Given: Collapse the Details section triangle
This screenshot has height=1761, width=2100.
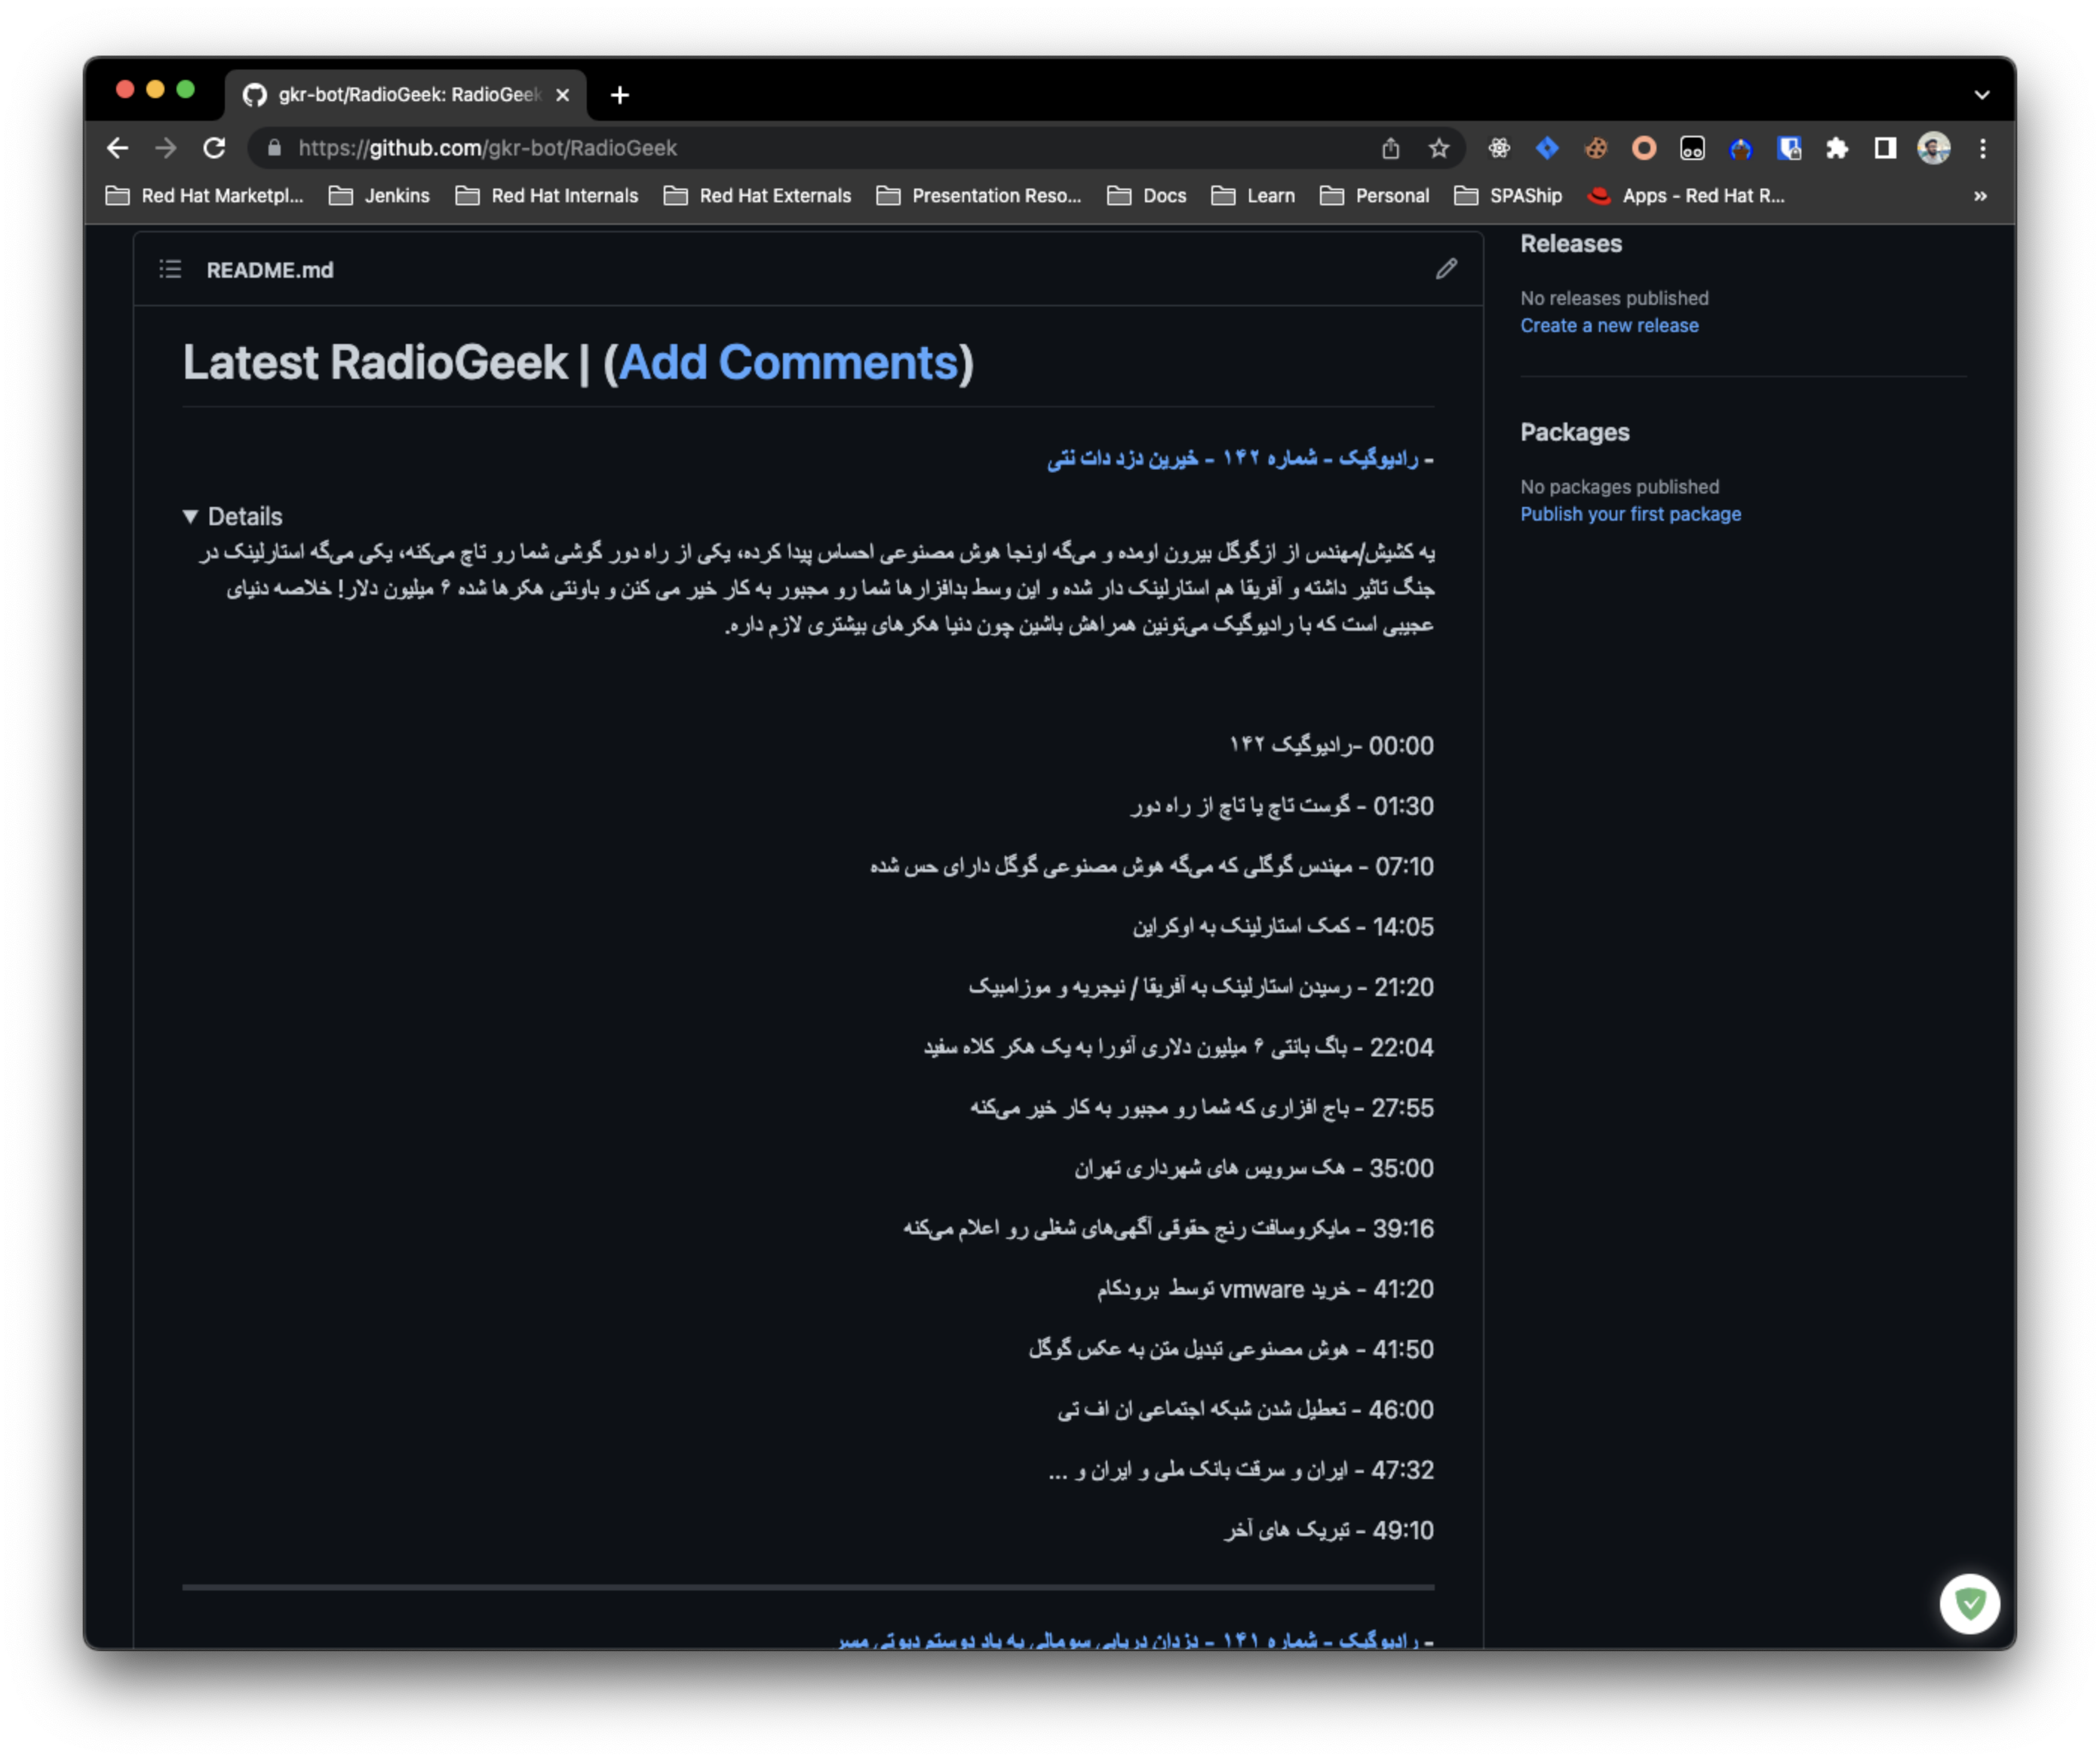Looking at the screenshot, I should (x=190, y=516).
